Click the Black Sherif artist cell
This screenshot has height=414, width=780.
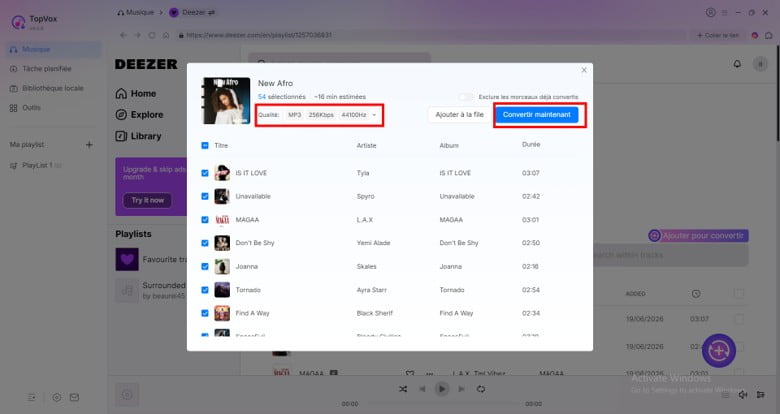pos(375,313)
